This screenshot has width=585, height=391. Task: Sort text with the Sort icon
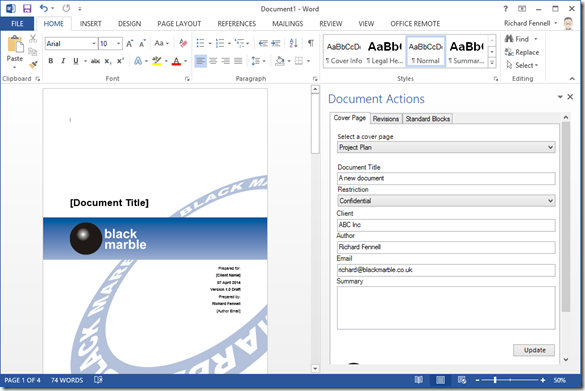click(x=294, y=43)
